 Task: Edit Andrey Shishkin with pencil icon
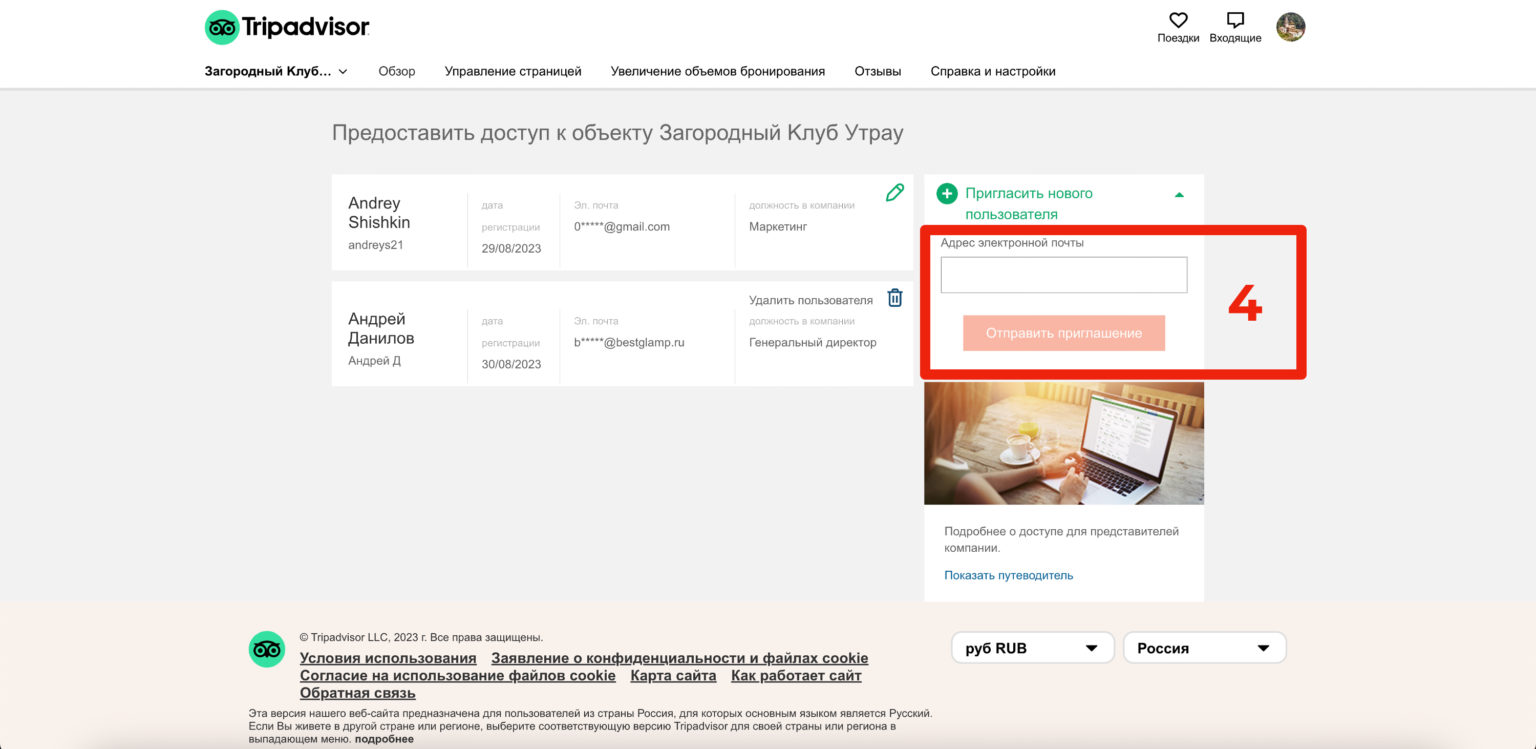pos(895,192)
